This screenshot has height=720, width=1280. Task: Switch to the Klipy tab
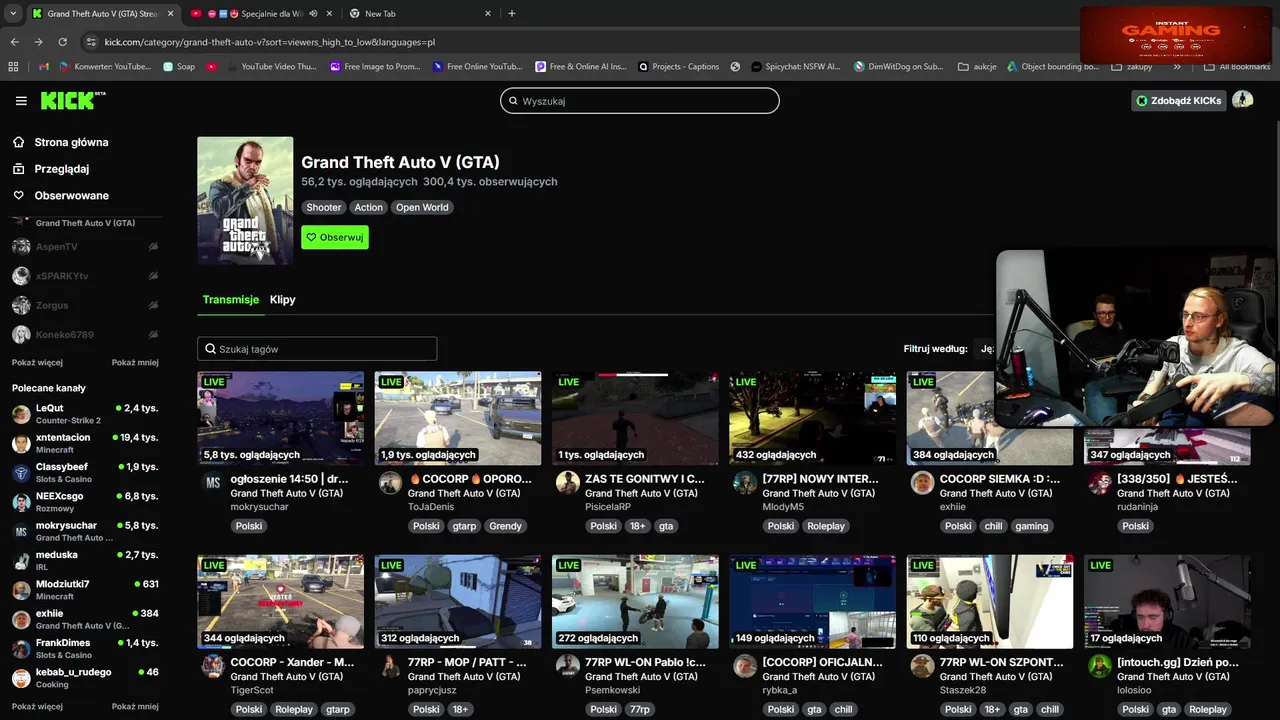[283, 300]
